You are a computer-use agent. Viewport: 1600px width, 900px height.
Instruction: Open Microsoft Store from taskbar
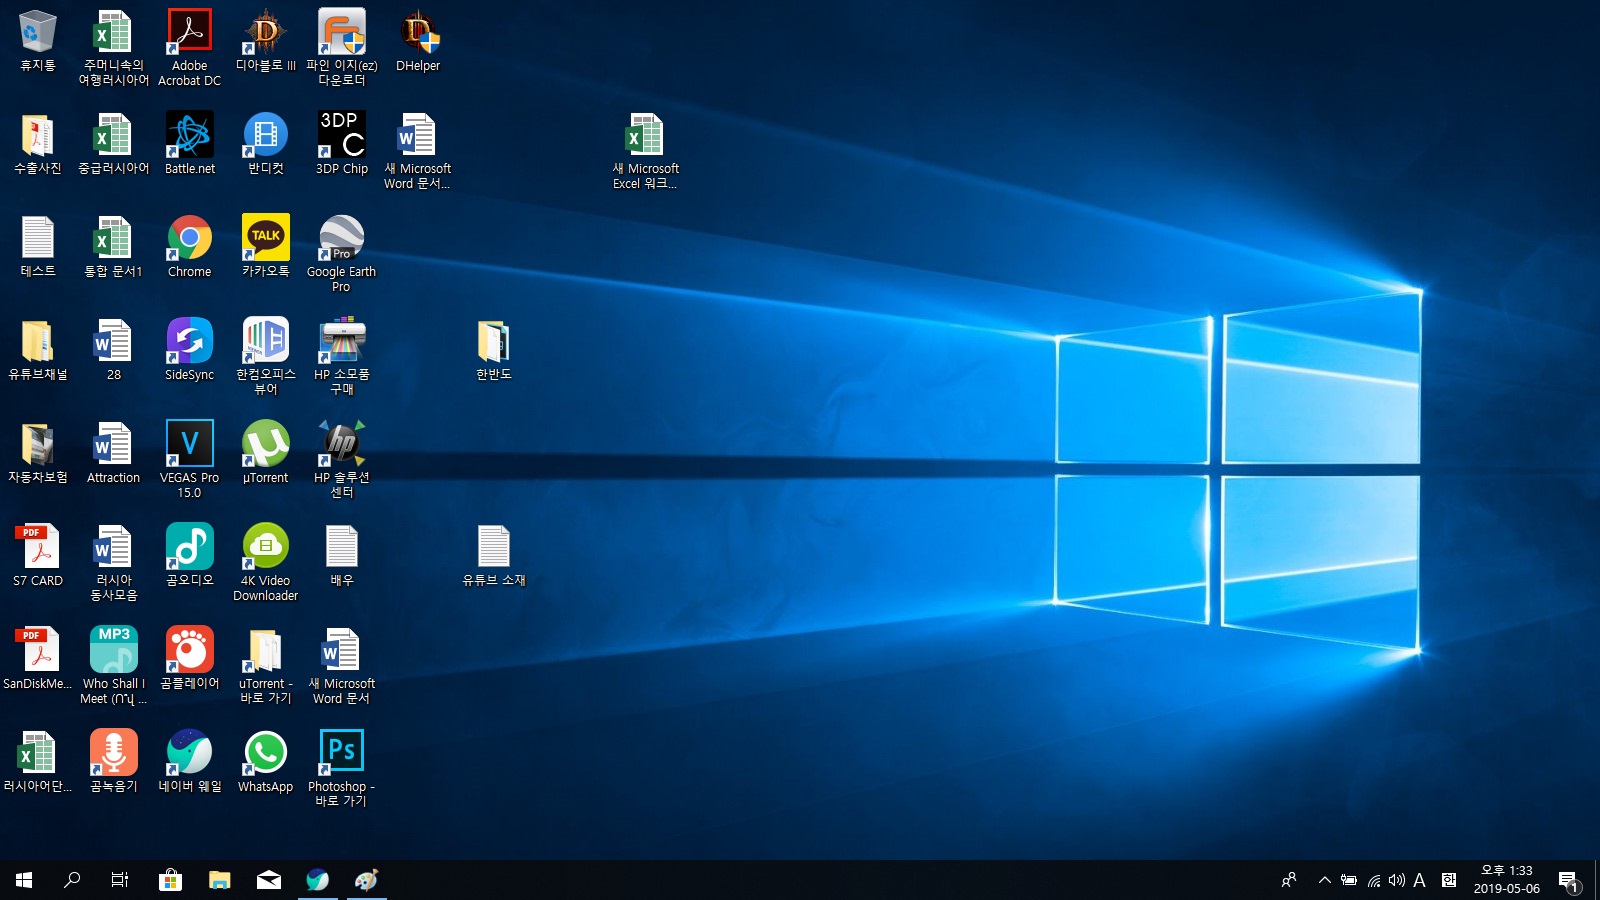click(x=170, y=880)
